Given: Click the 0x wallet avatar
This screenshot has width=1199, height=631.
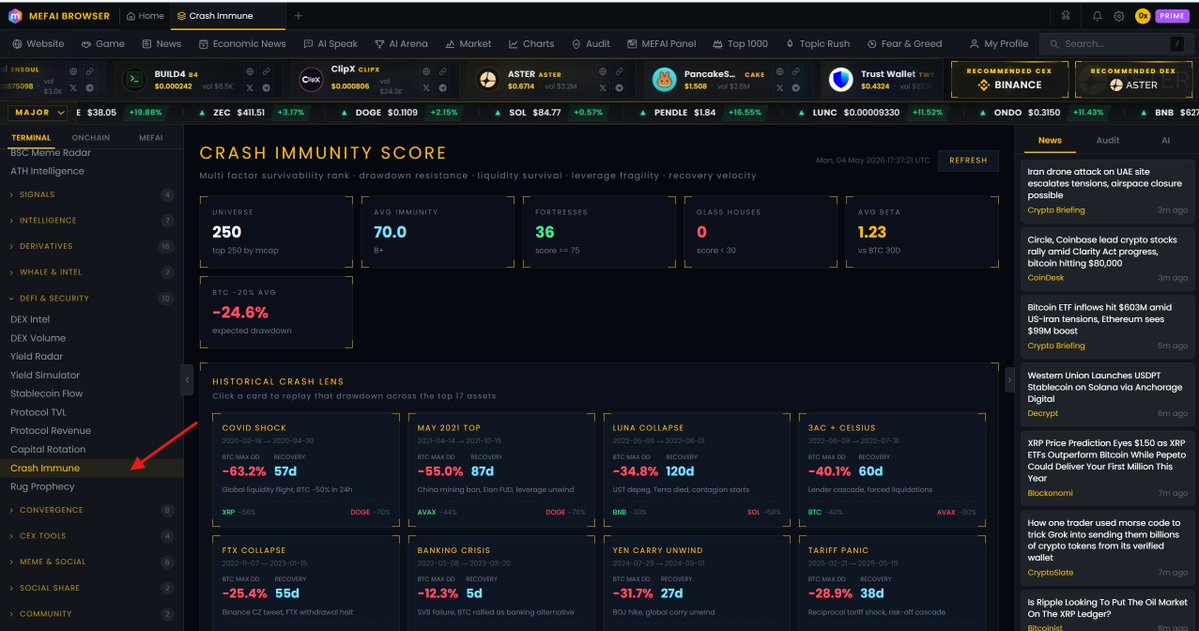Looking at the screenshot, I should [x=1142, y=16].
